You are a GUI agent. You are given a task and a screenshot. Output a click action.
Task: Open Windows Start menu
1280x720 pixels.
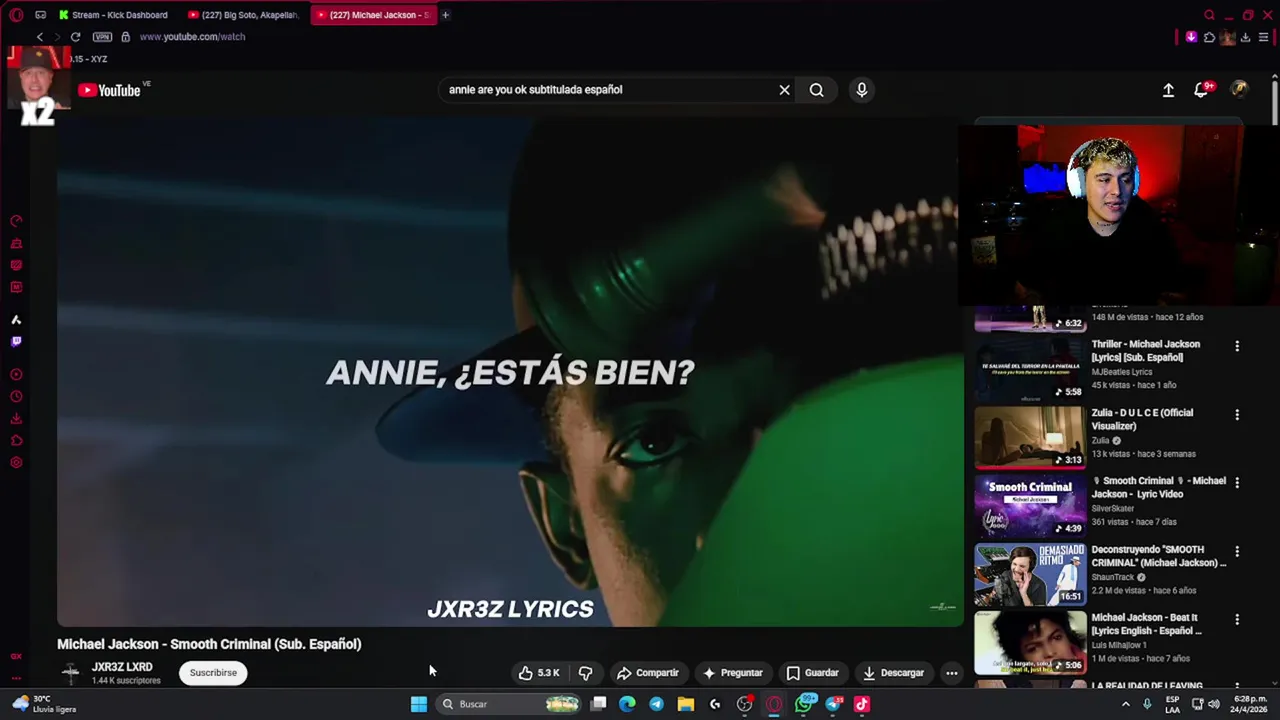pos(419,704)
